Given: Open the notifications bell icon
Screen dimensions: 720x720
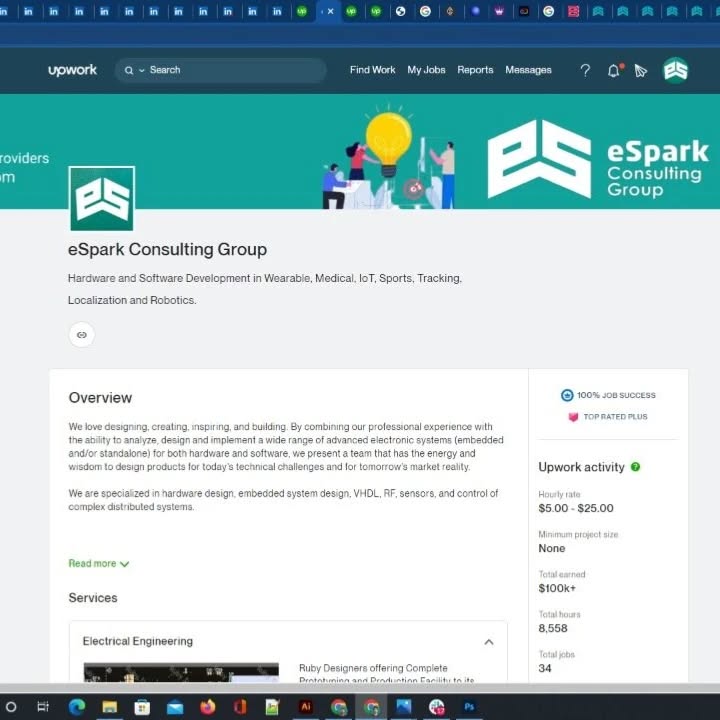Looking at the screenshot, I should point(614,70).
